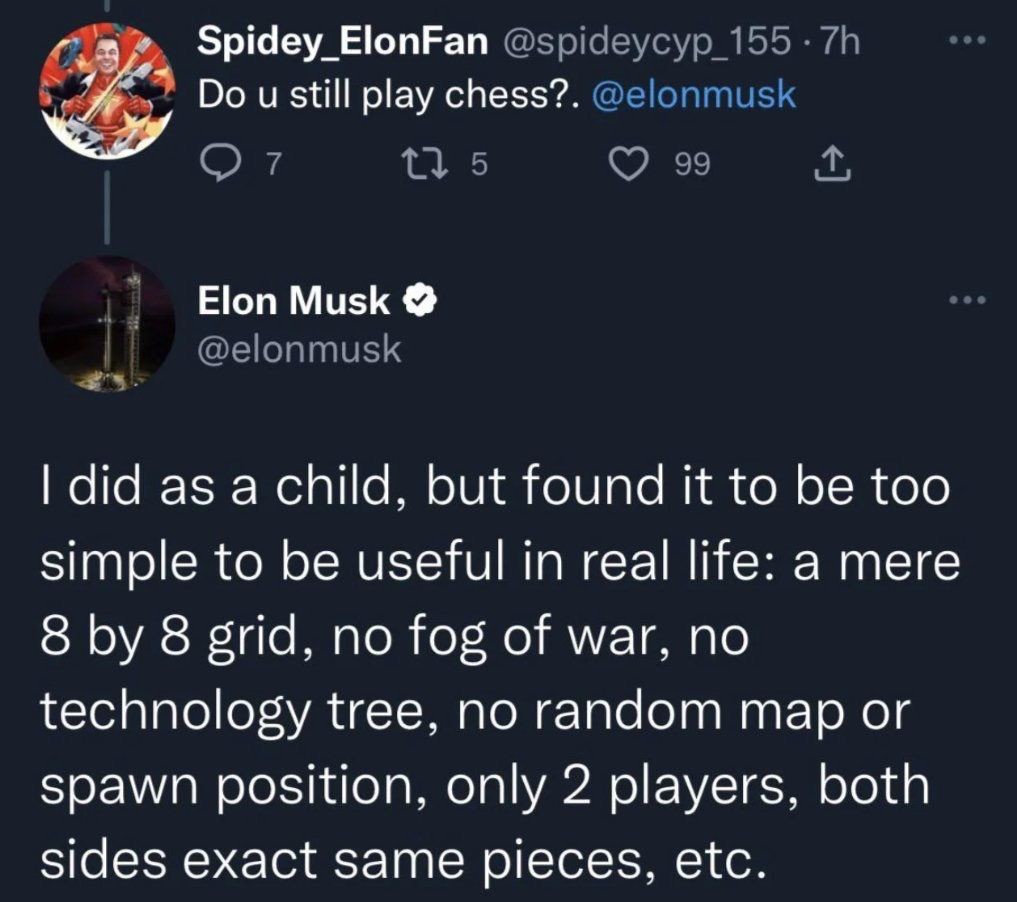Click the @elonmusk mention link

click(693, 95)
